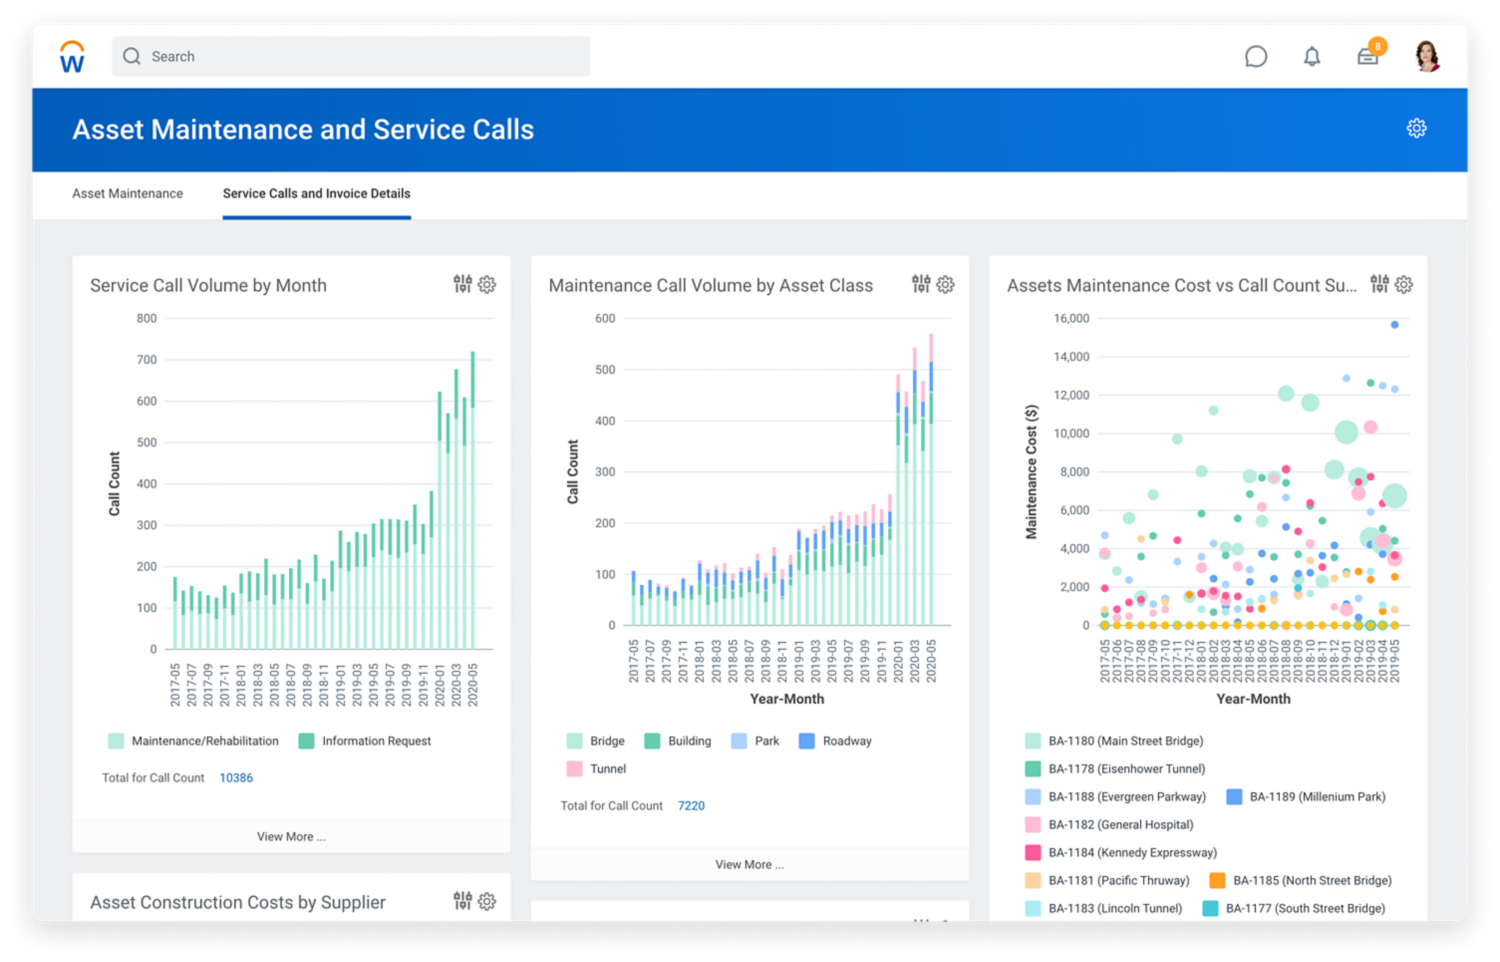This screenshot has width=1500, height=962.
Task: Open dashboard settings gear in blue header
Action: [x=1416, y=128]
